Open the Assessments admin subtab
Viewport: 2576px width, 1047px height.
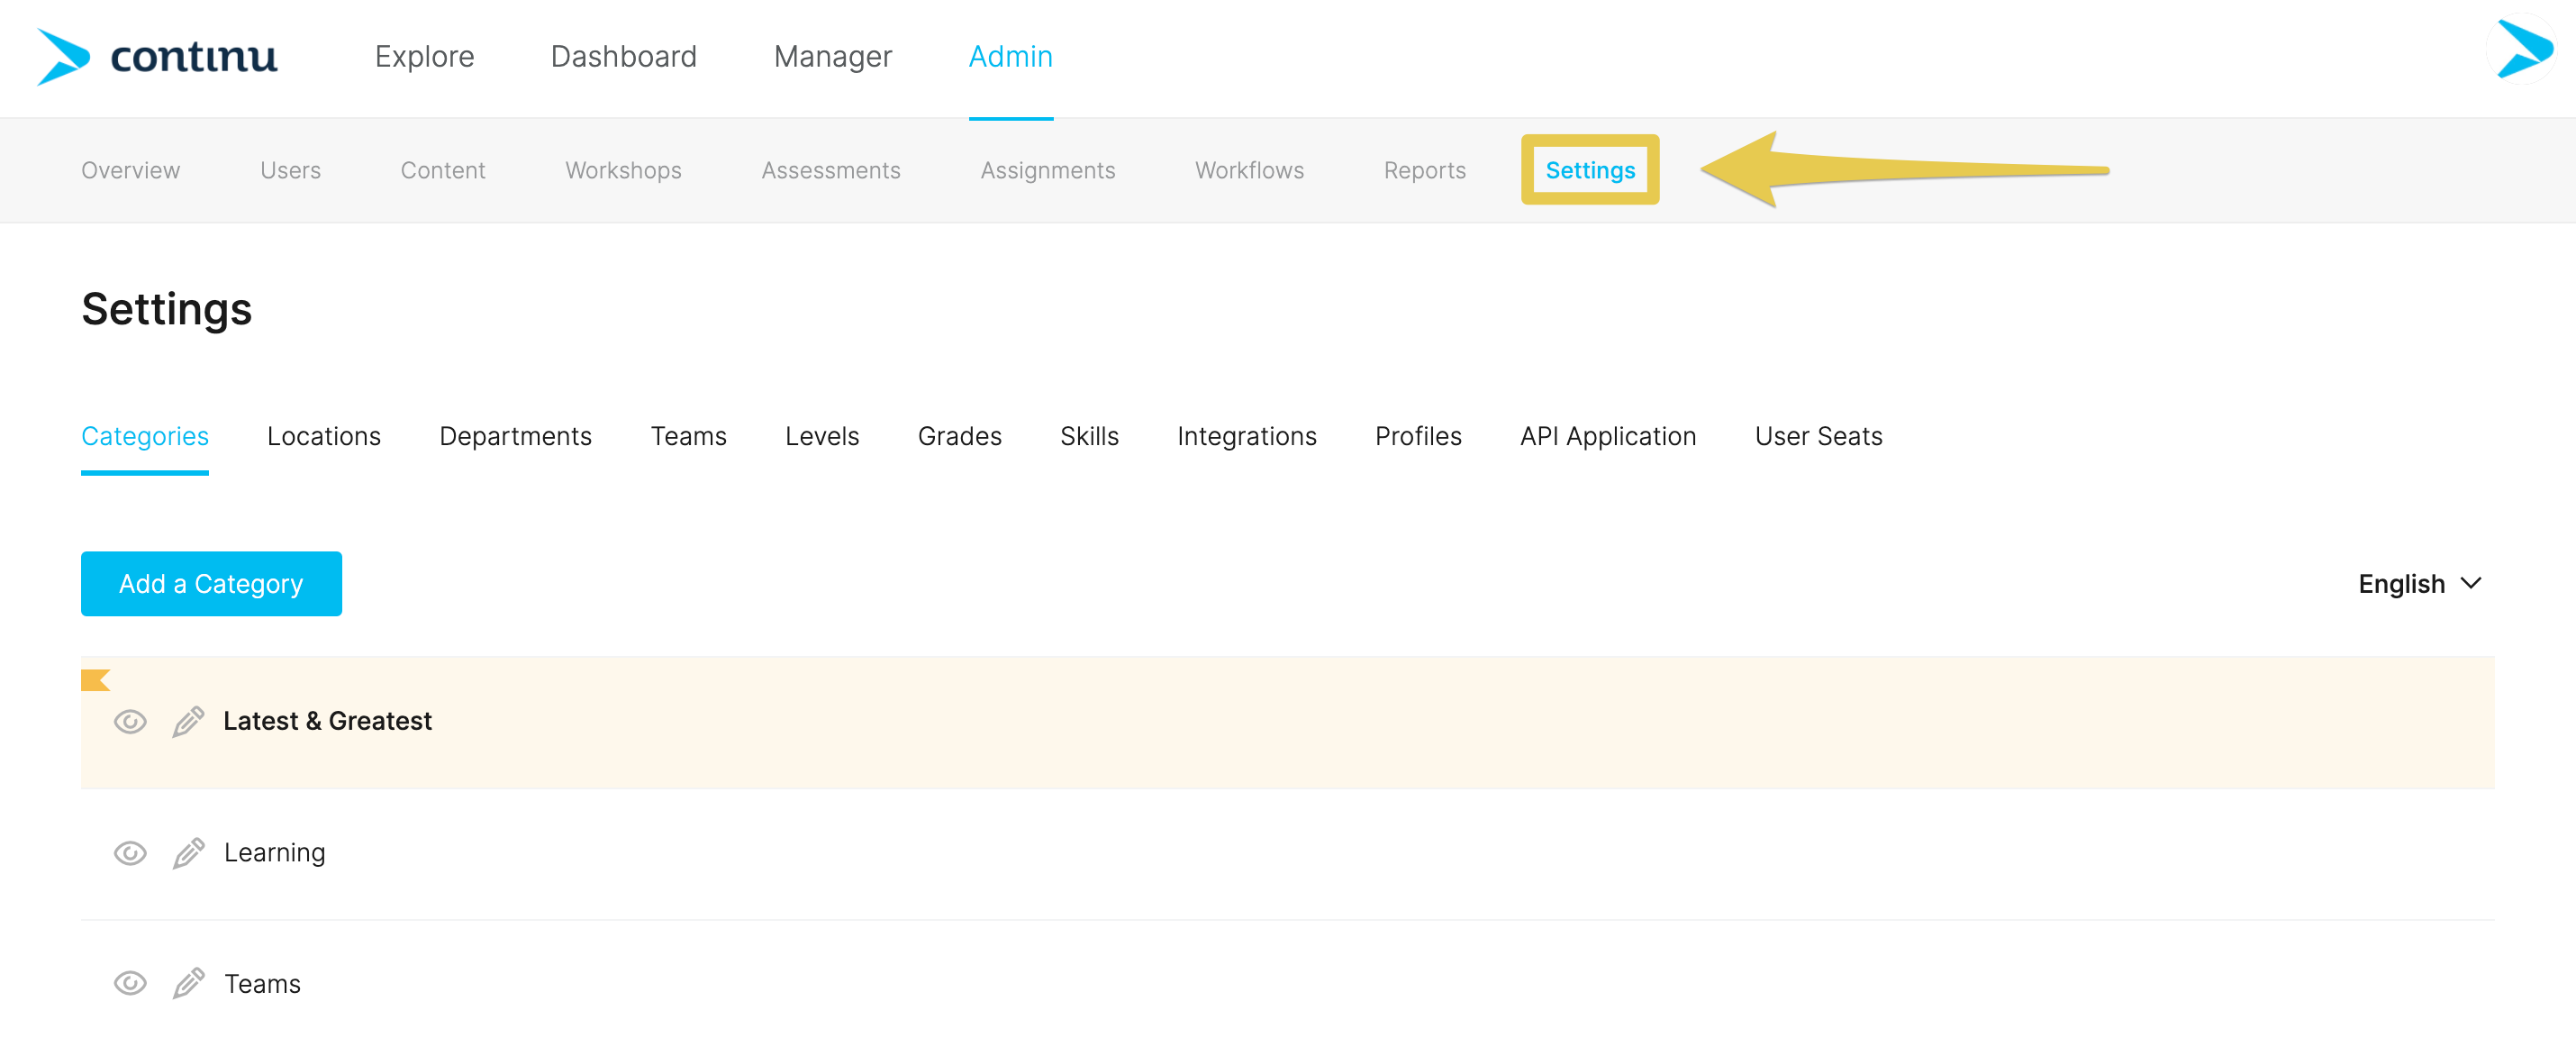831,170
